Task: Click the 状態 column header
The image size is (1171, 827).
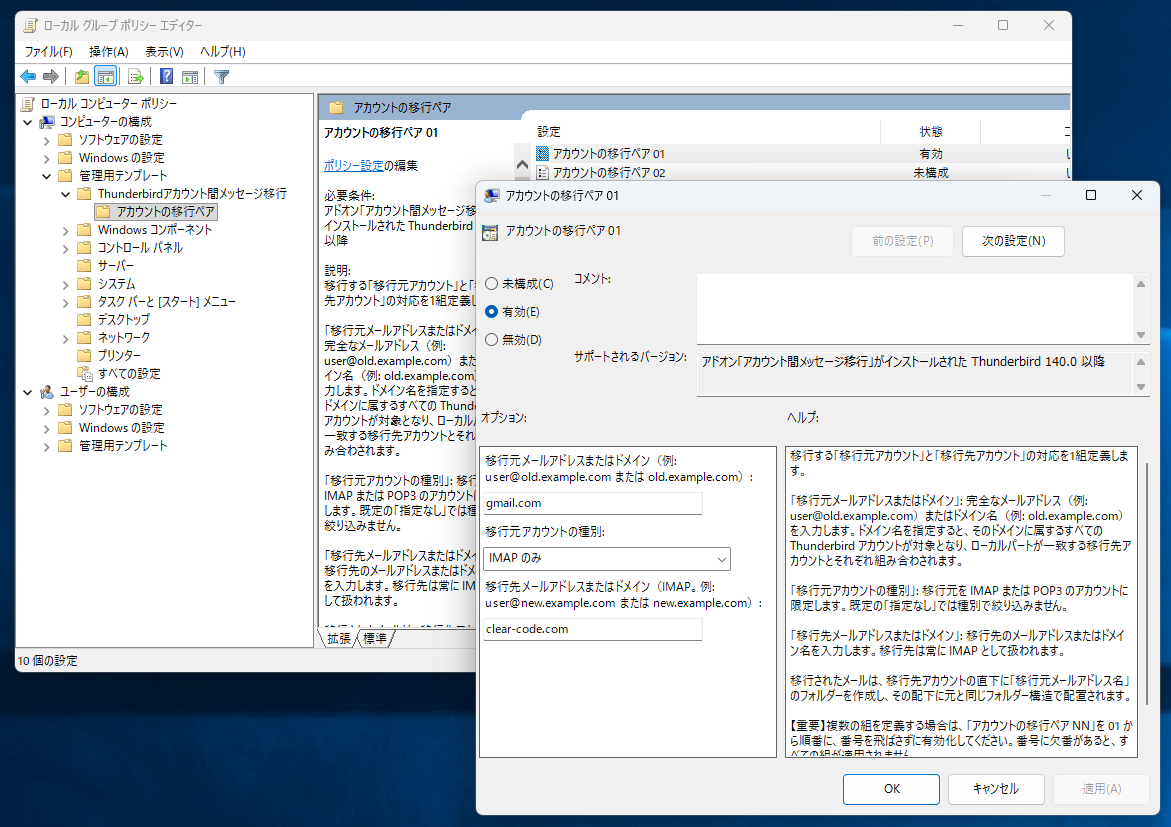Action: [x=931, y=131]
